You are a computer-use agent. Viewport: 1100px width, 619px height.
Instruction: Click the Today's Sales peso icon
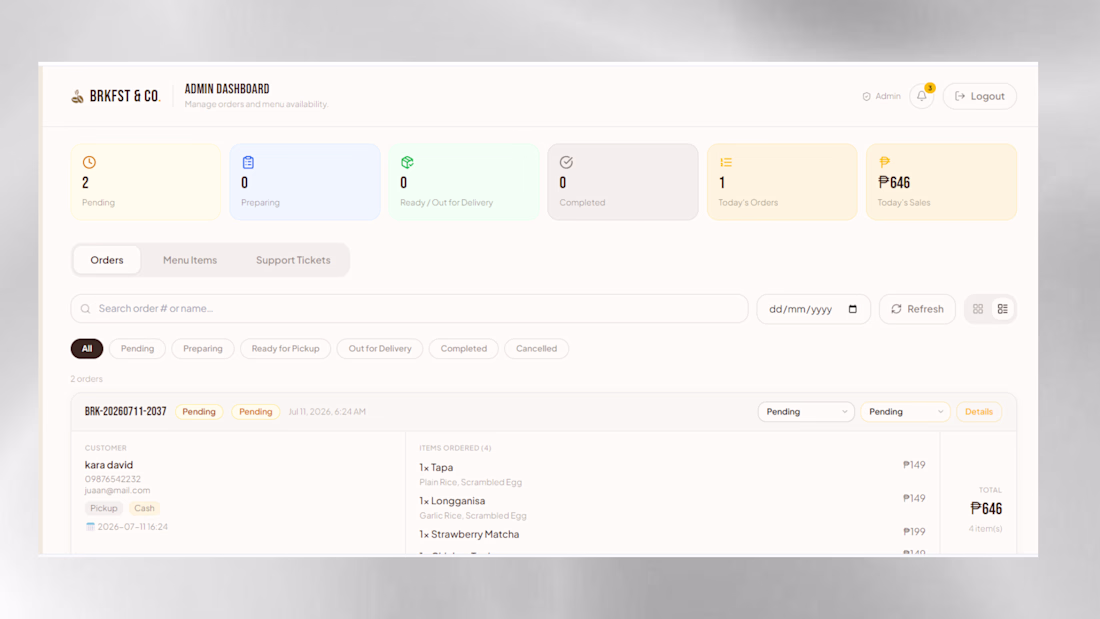(885, 162)
